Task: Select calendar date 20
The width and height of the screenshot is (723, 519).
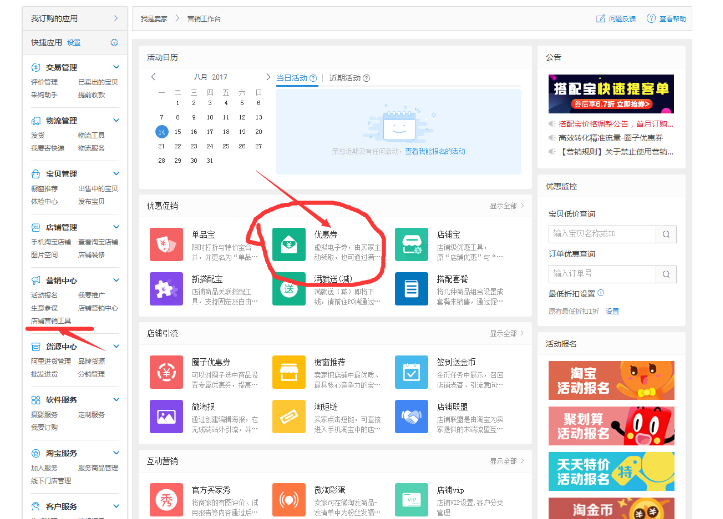Action: click(x=259, y=132)
